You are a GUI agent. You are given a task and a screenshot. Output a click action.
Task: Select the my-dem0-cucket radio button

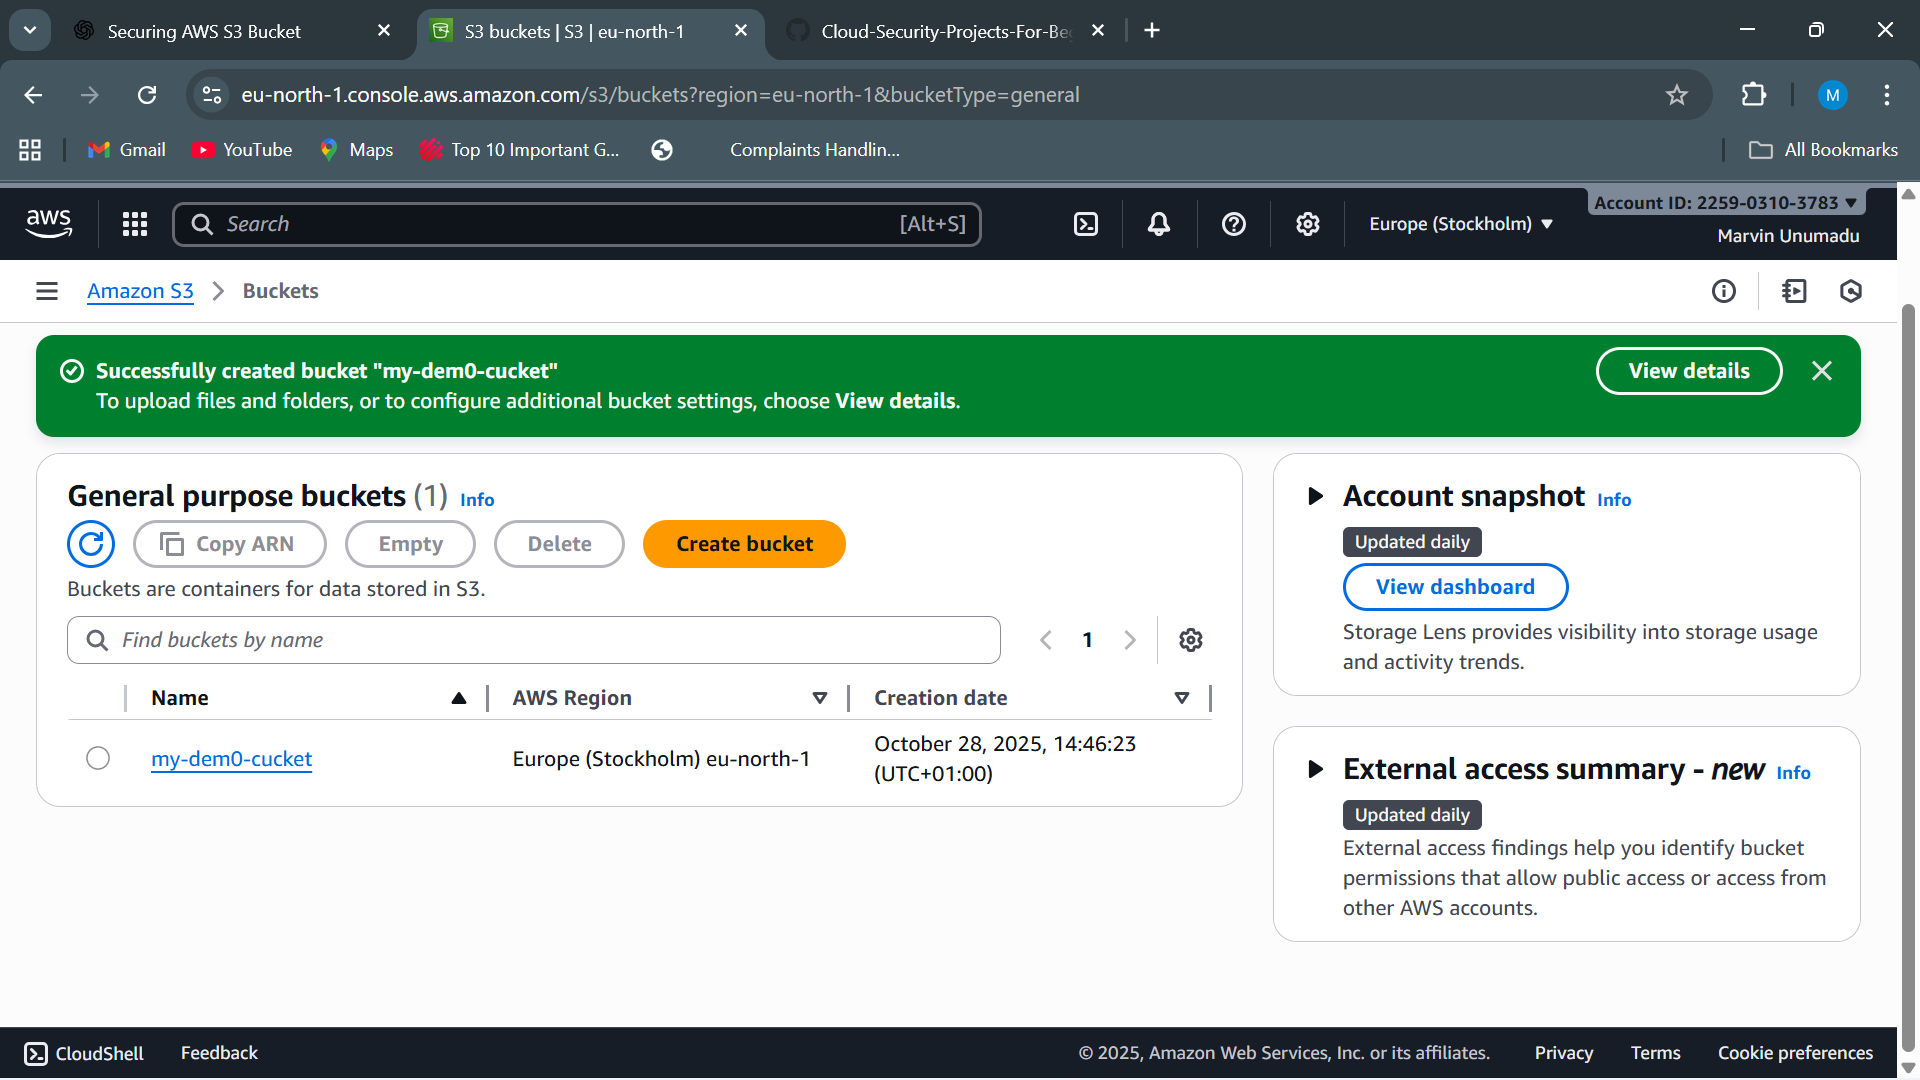[x=98, y=758]
